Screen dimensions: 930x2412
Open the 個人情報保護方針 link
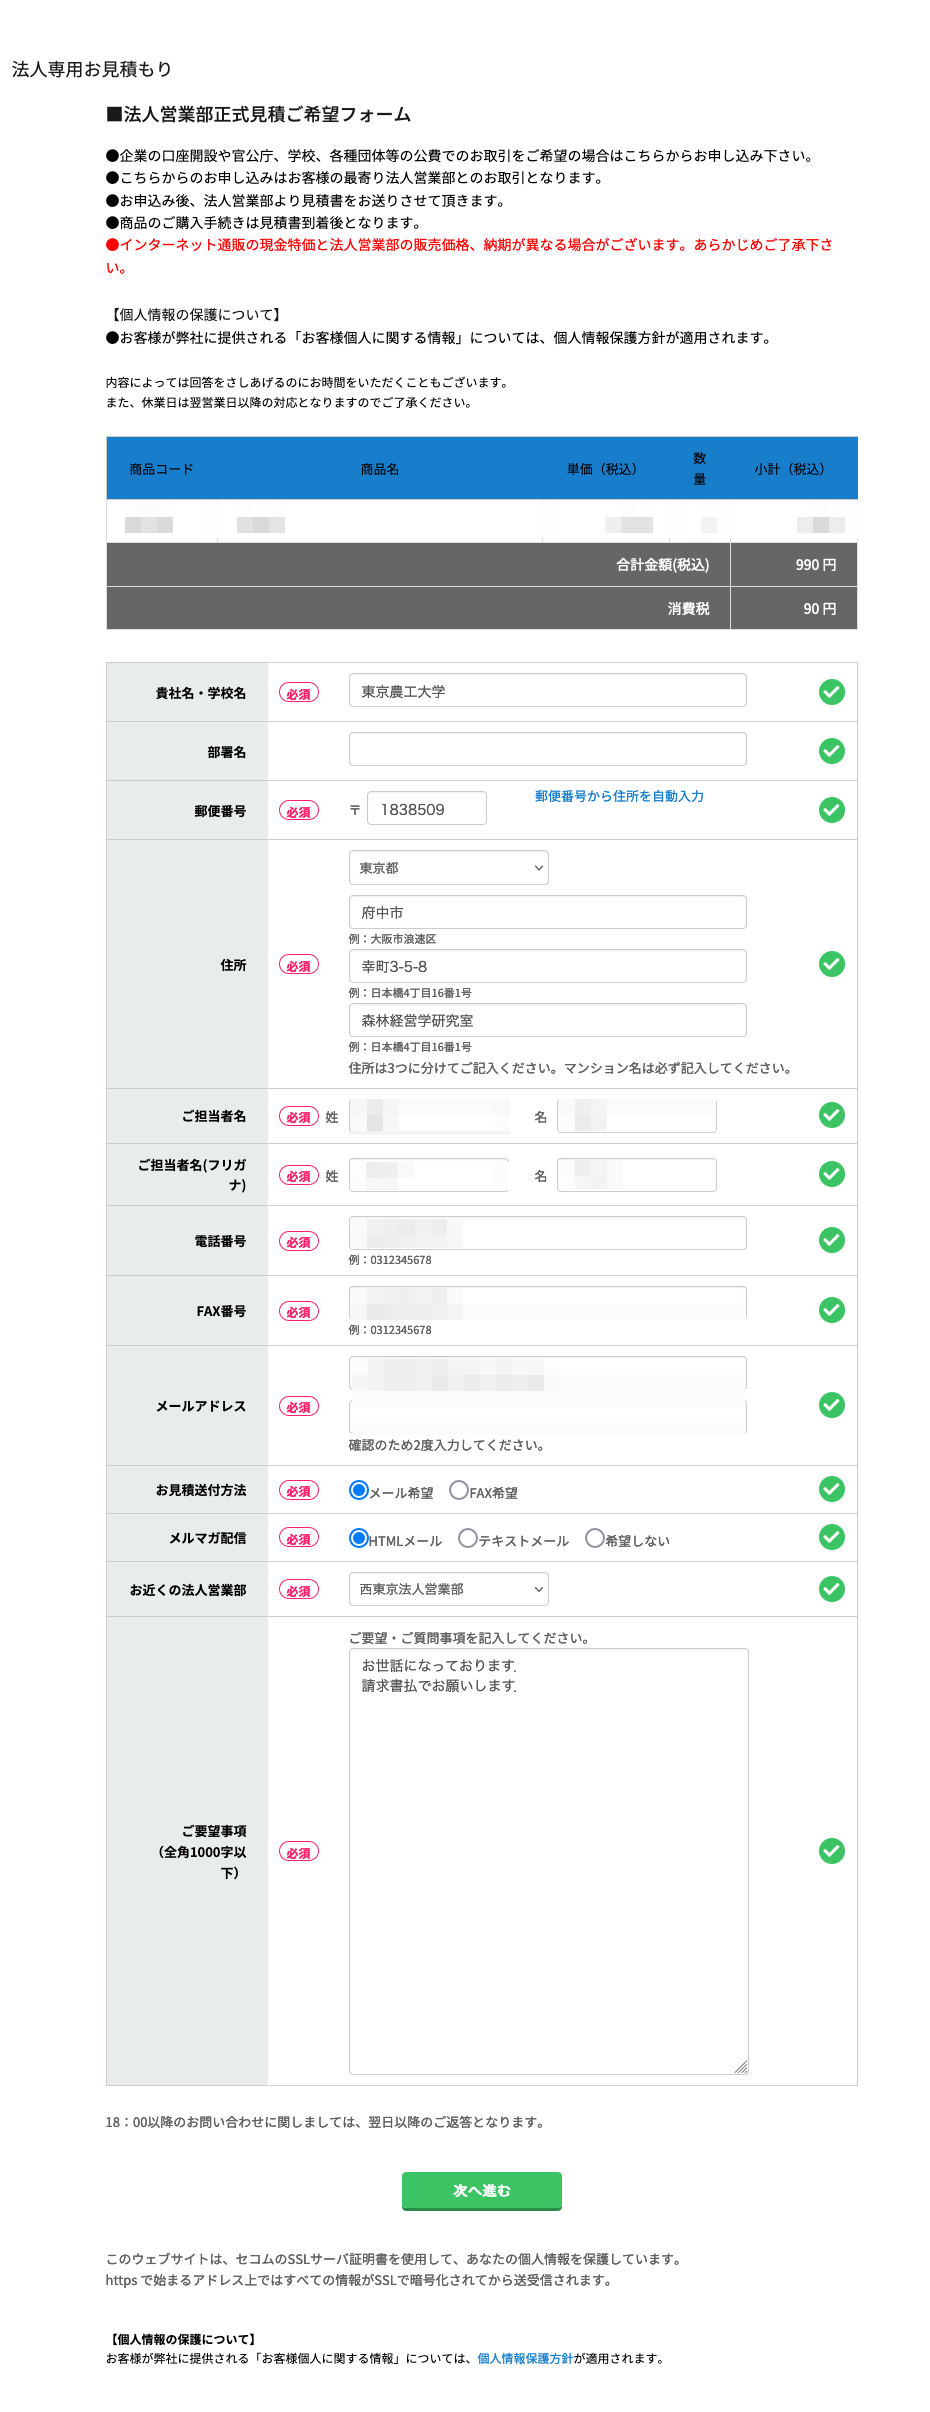pos(525,2358)
